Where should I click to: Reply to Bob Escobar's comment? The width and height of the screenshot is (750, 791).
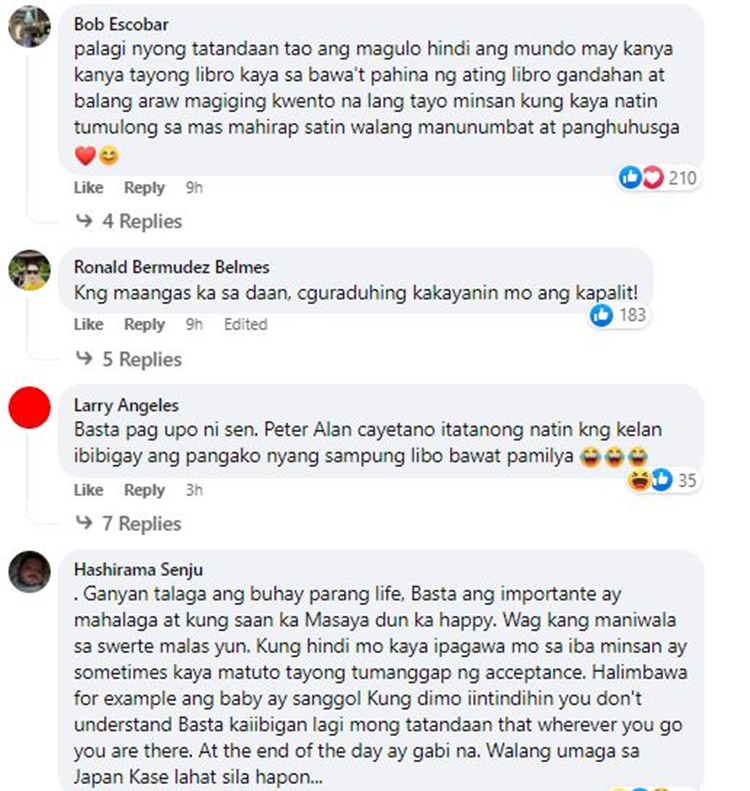(x=144, y=188)
